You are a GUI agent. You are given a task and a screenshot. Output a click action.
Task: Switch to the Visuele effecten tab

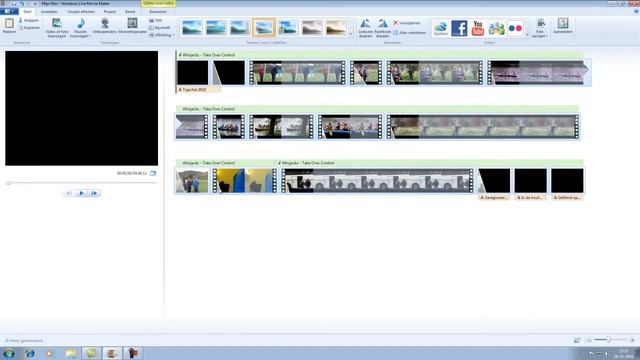coord(81,11)
